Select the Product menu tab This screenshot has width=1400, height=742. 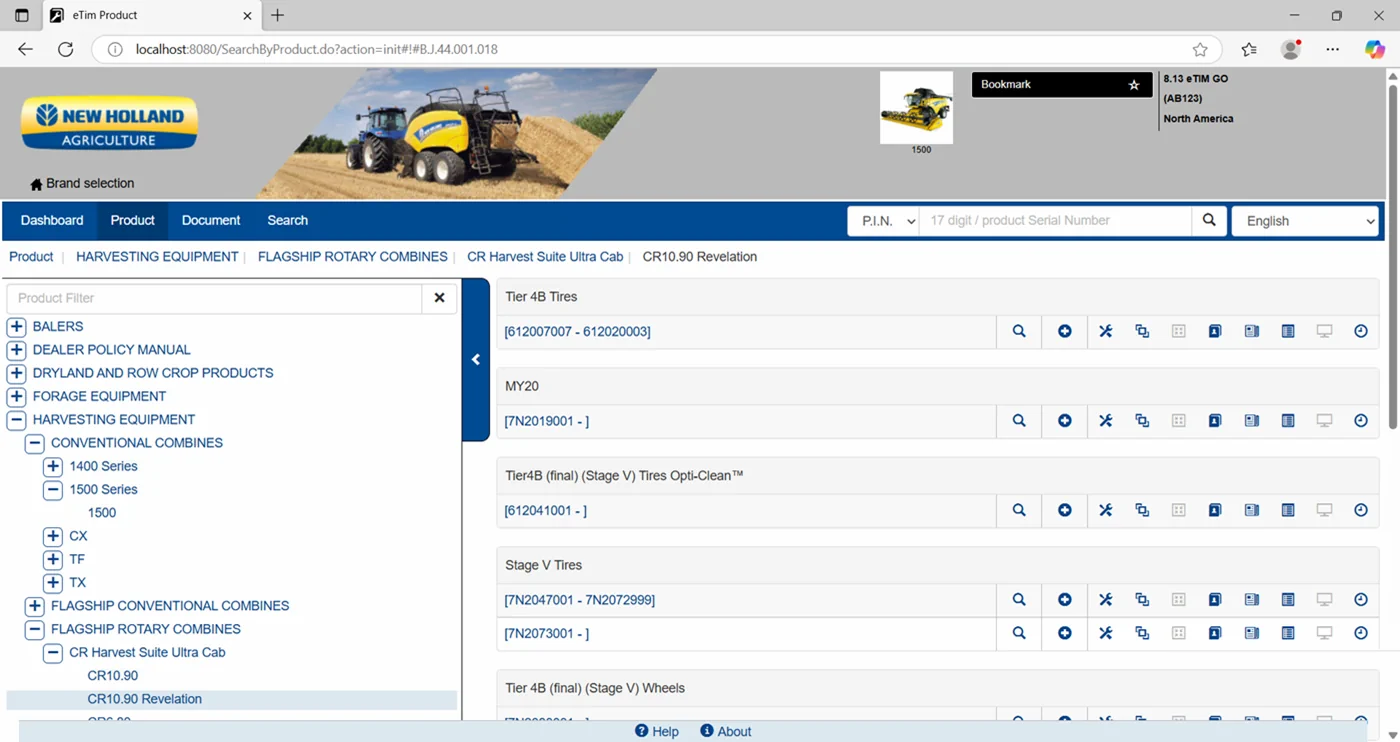[x=132, y=220]
